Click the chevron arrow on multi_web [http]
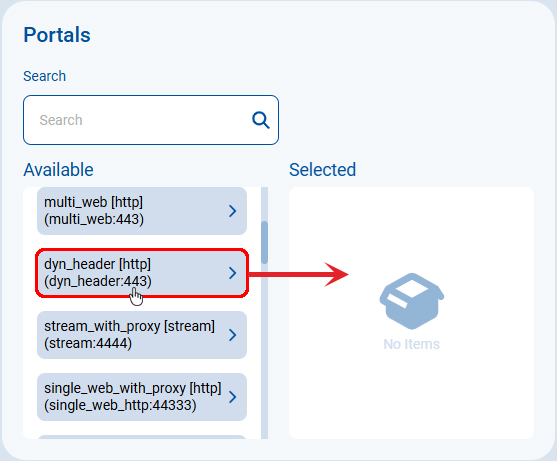Screen dimensions: 557x461 (x=233, y=211)
